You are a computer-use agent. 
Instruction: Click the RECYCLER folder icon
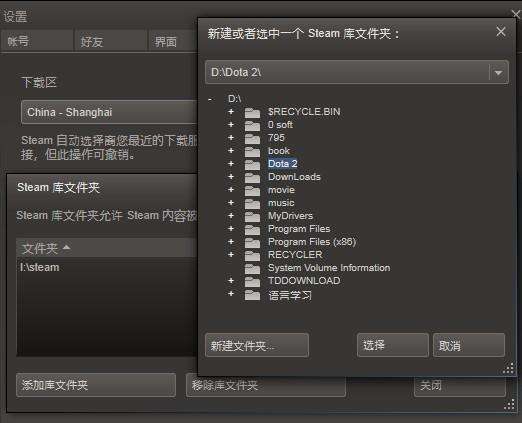click(252, 256)
